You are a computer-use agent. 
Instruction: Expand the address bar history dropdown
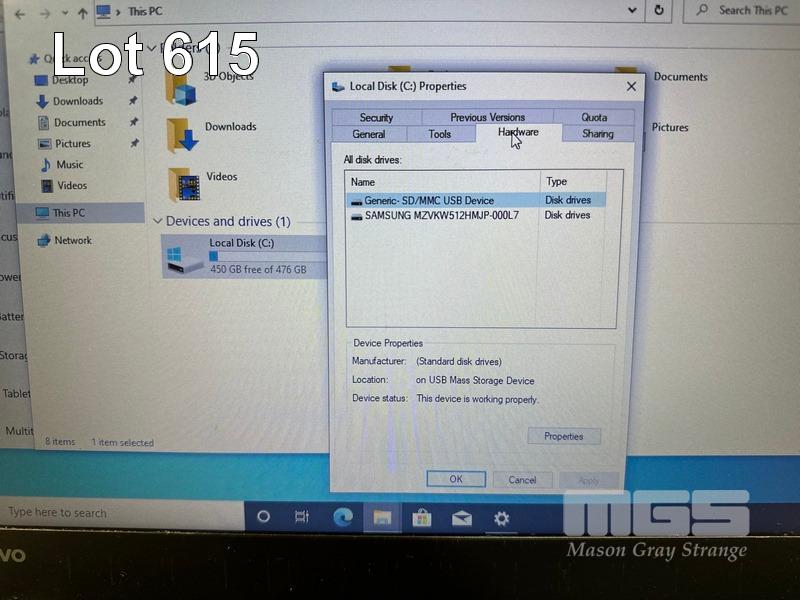click(x=631, y=10)
